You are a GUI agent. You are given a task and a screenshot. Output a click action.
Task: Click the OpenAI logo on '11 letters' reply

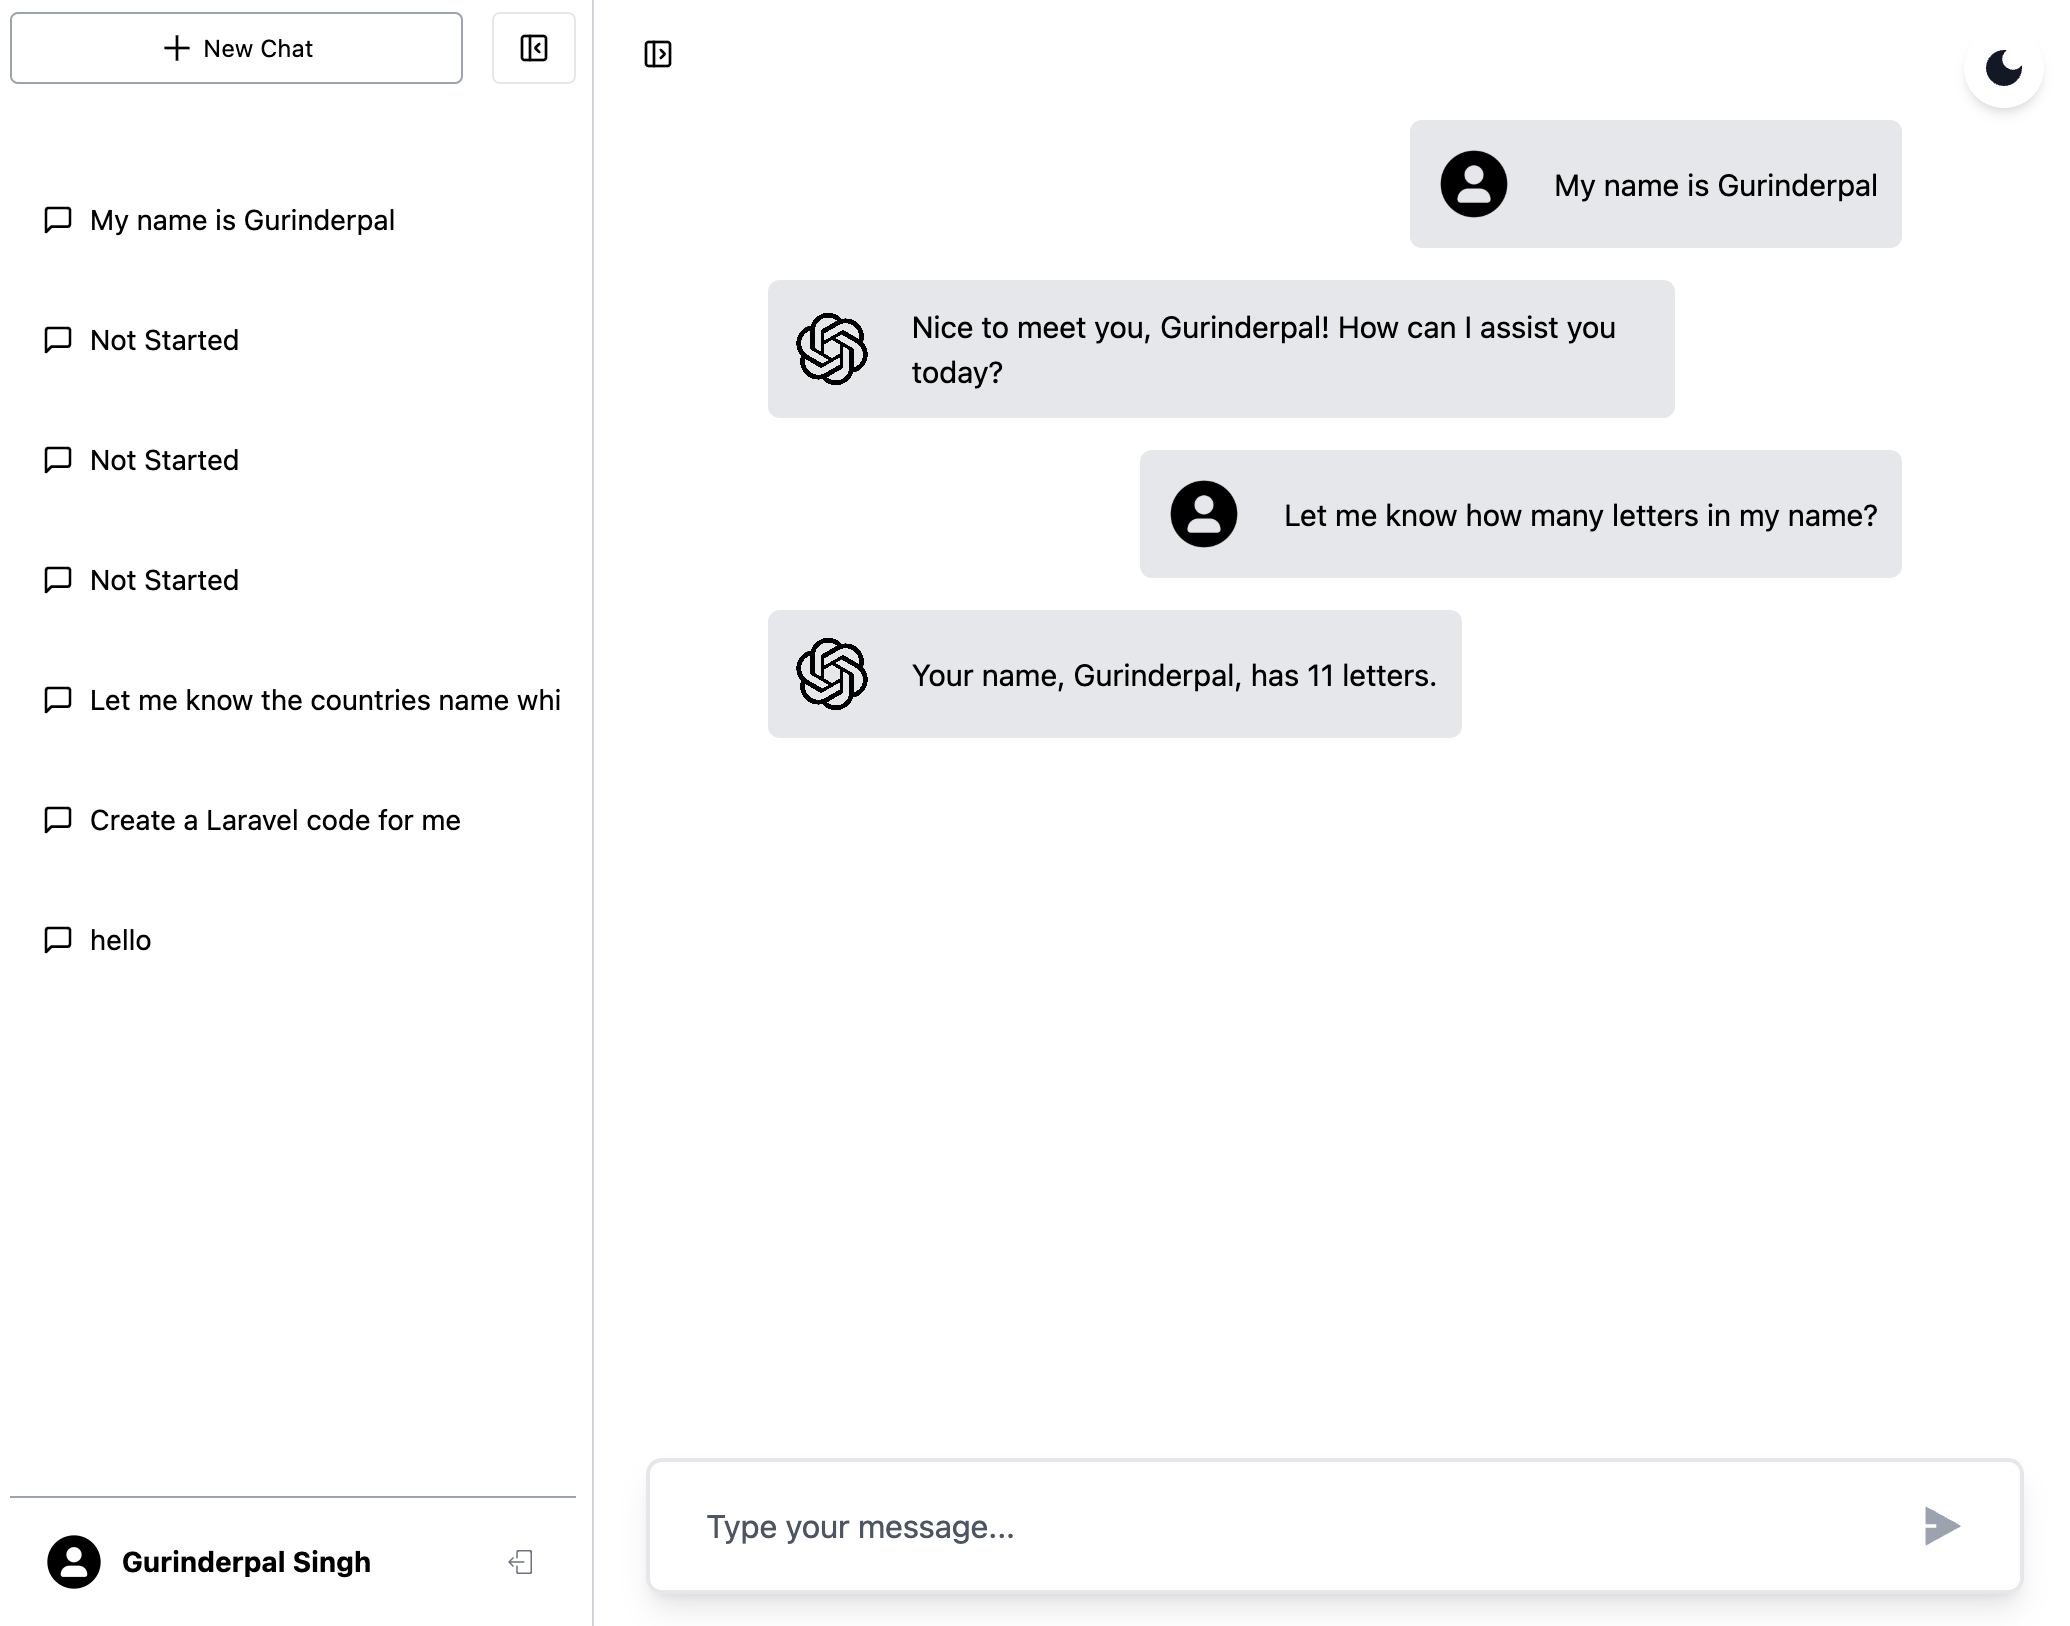coord(832,674)
